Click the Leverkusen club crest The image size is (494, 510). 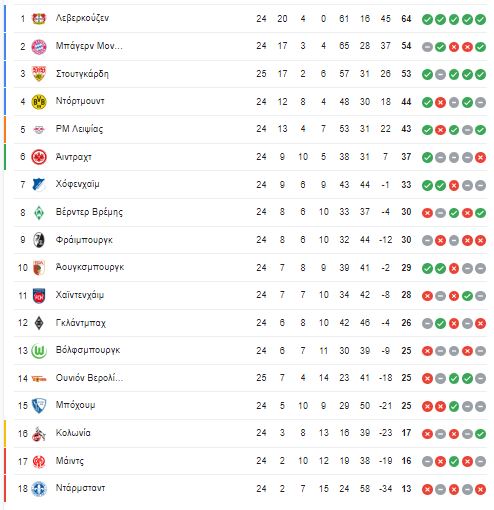point(39,19)
